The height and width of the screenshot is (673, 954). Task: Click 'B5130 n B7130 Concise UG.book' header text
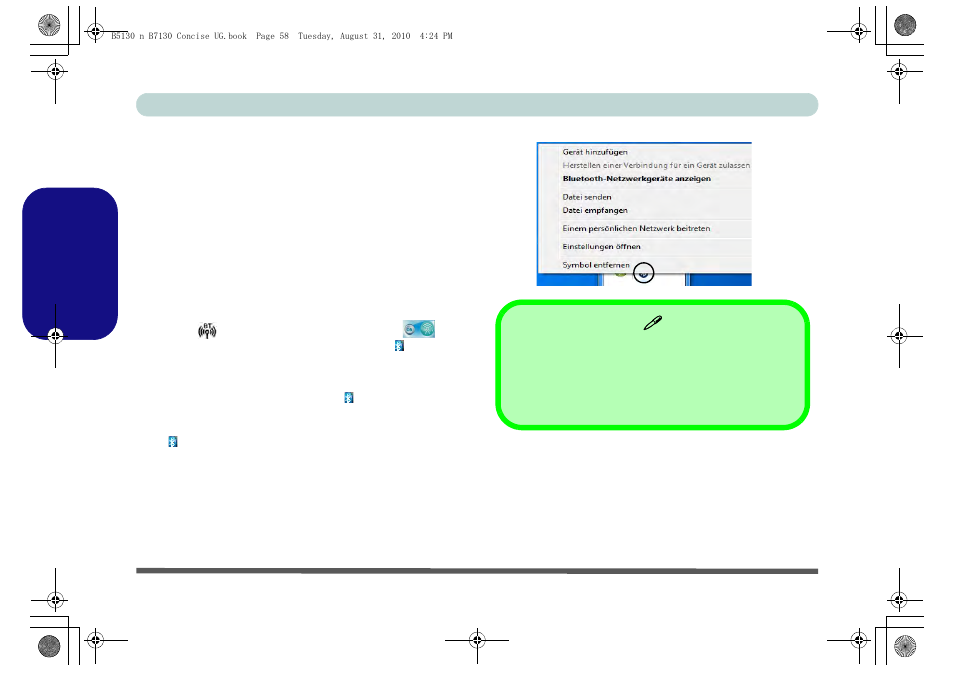point(179,36)
